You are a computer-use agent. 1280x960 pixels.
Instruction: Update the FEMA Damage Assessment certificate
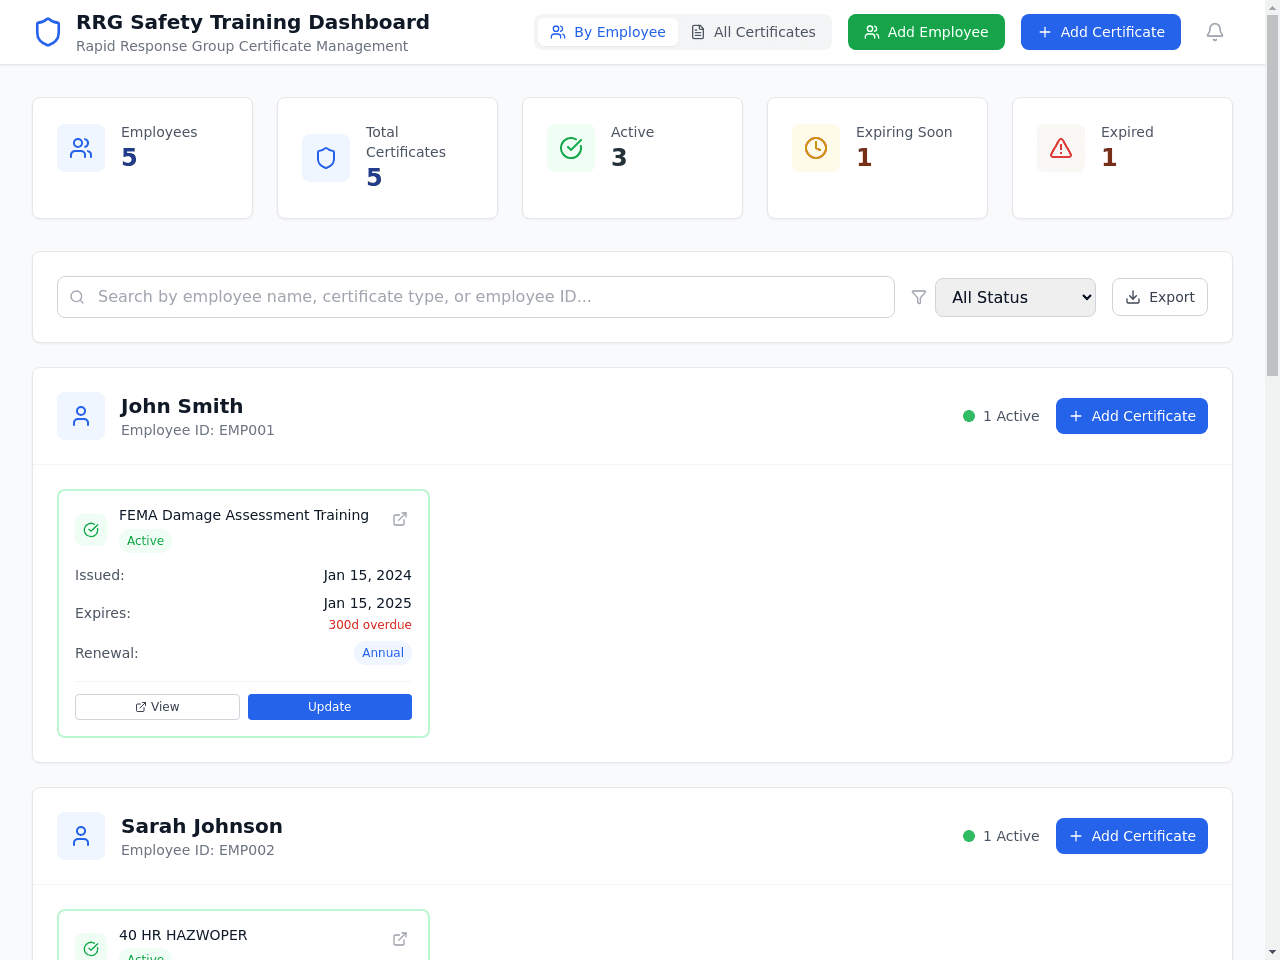click(x=330, y=707)
